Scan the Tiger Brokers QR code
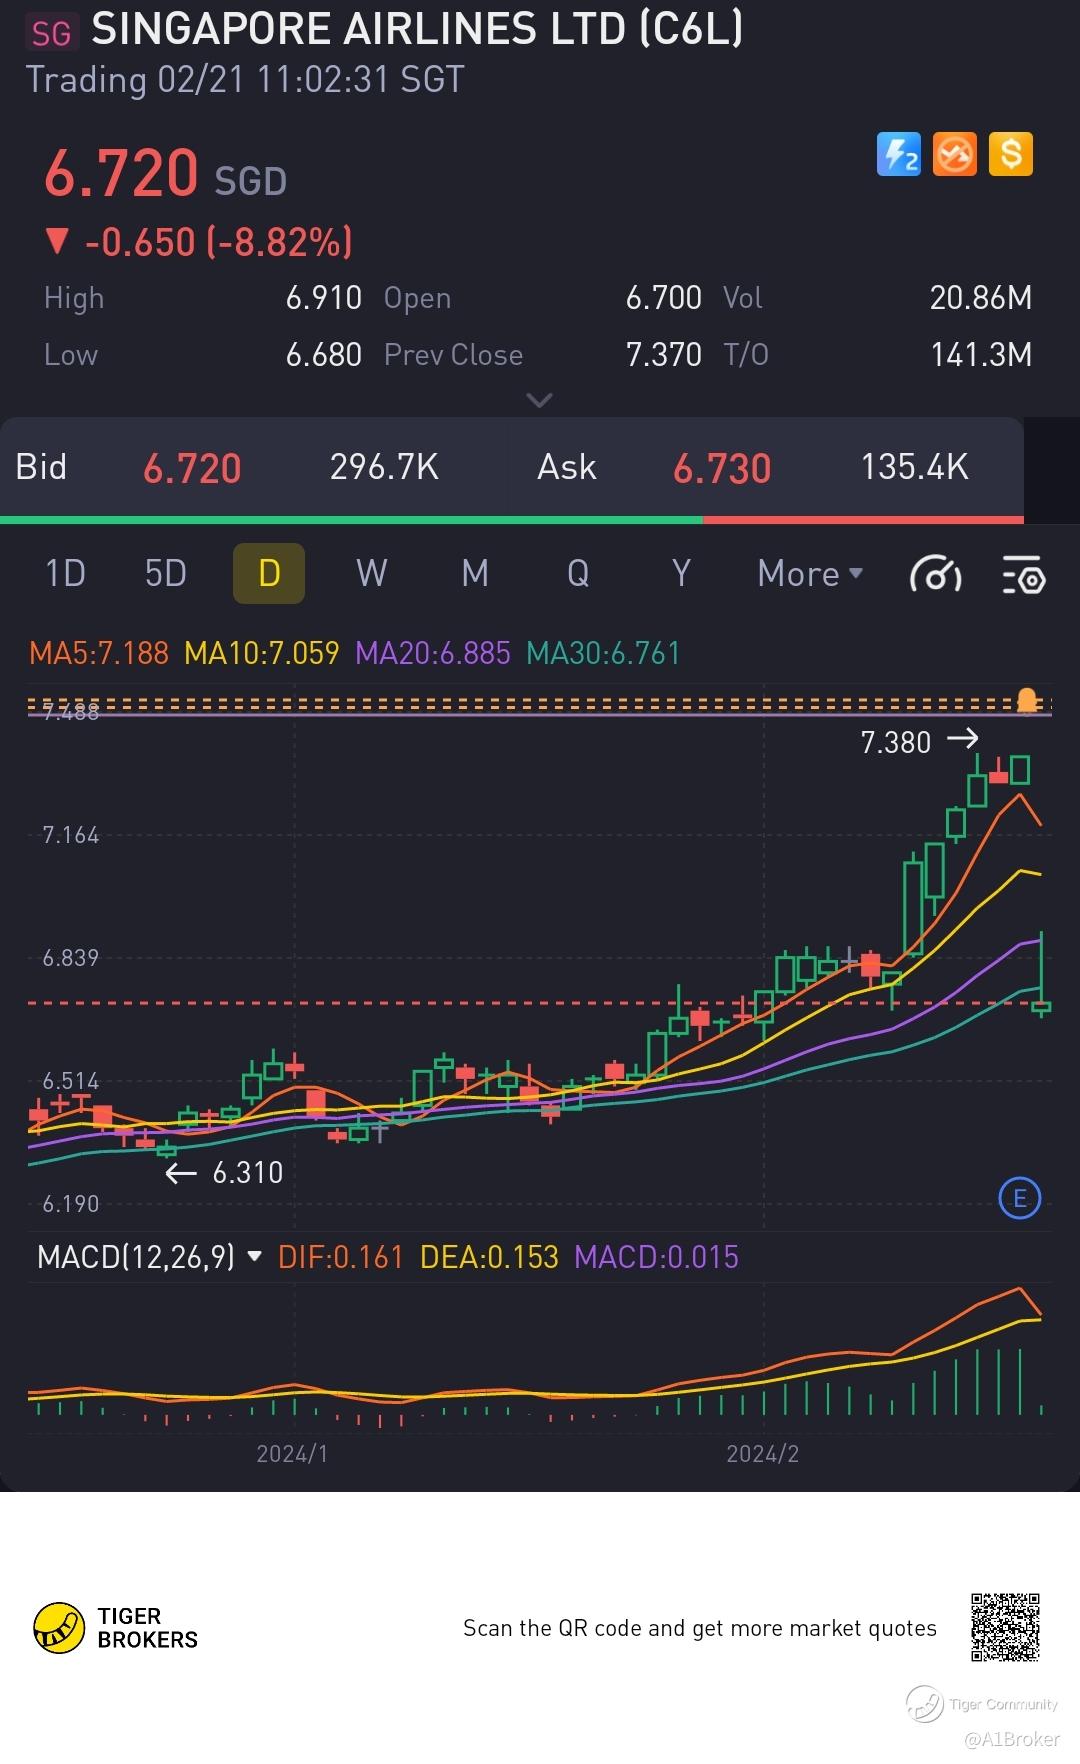The height and width of the screenshot is (1764, 1080). (x=1005, y=1627)
